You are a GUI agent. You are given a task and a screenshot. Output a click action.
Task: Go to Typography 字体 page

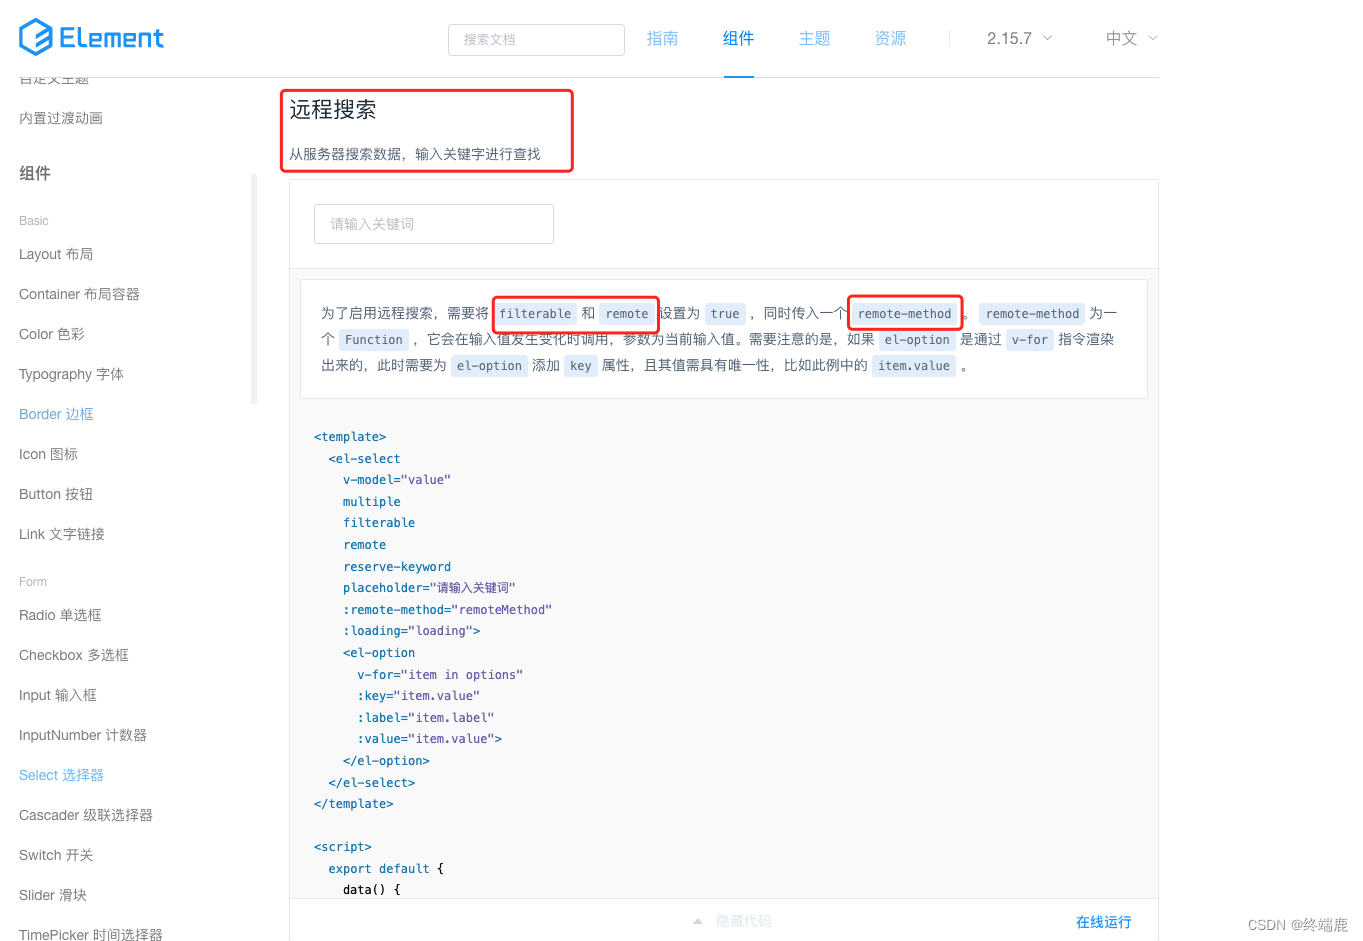pyautogui.click(x=71, y=374)
